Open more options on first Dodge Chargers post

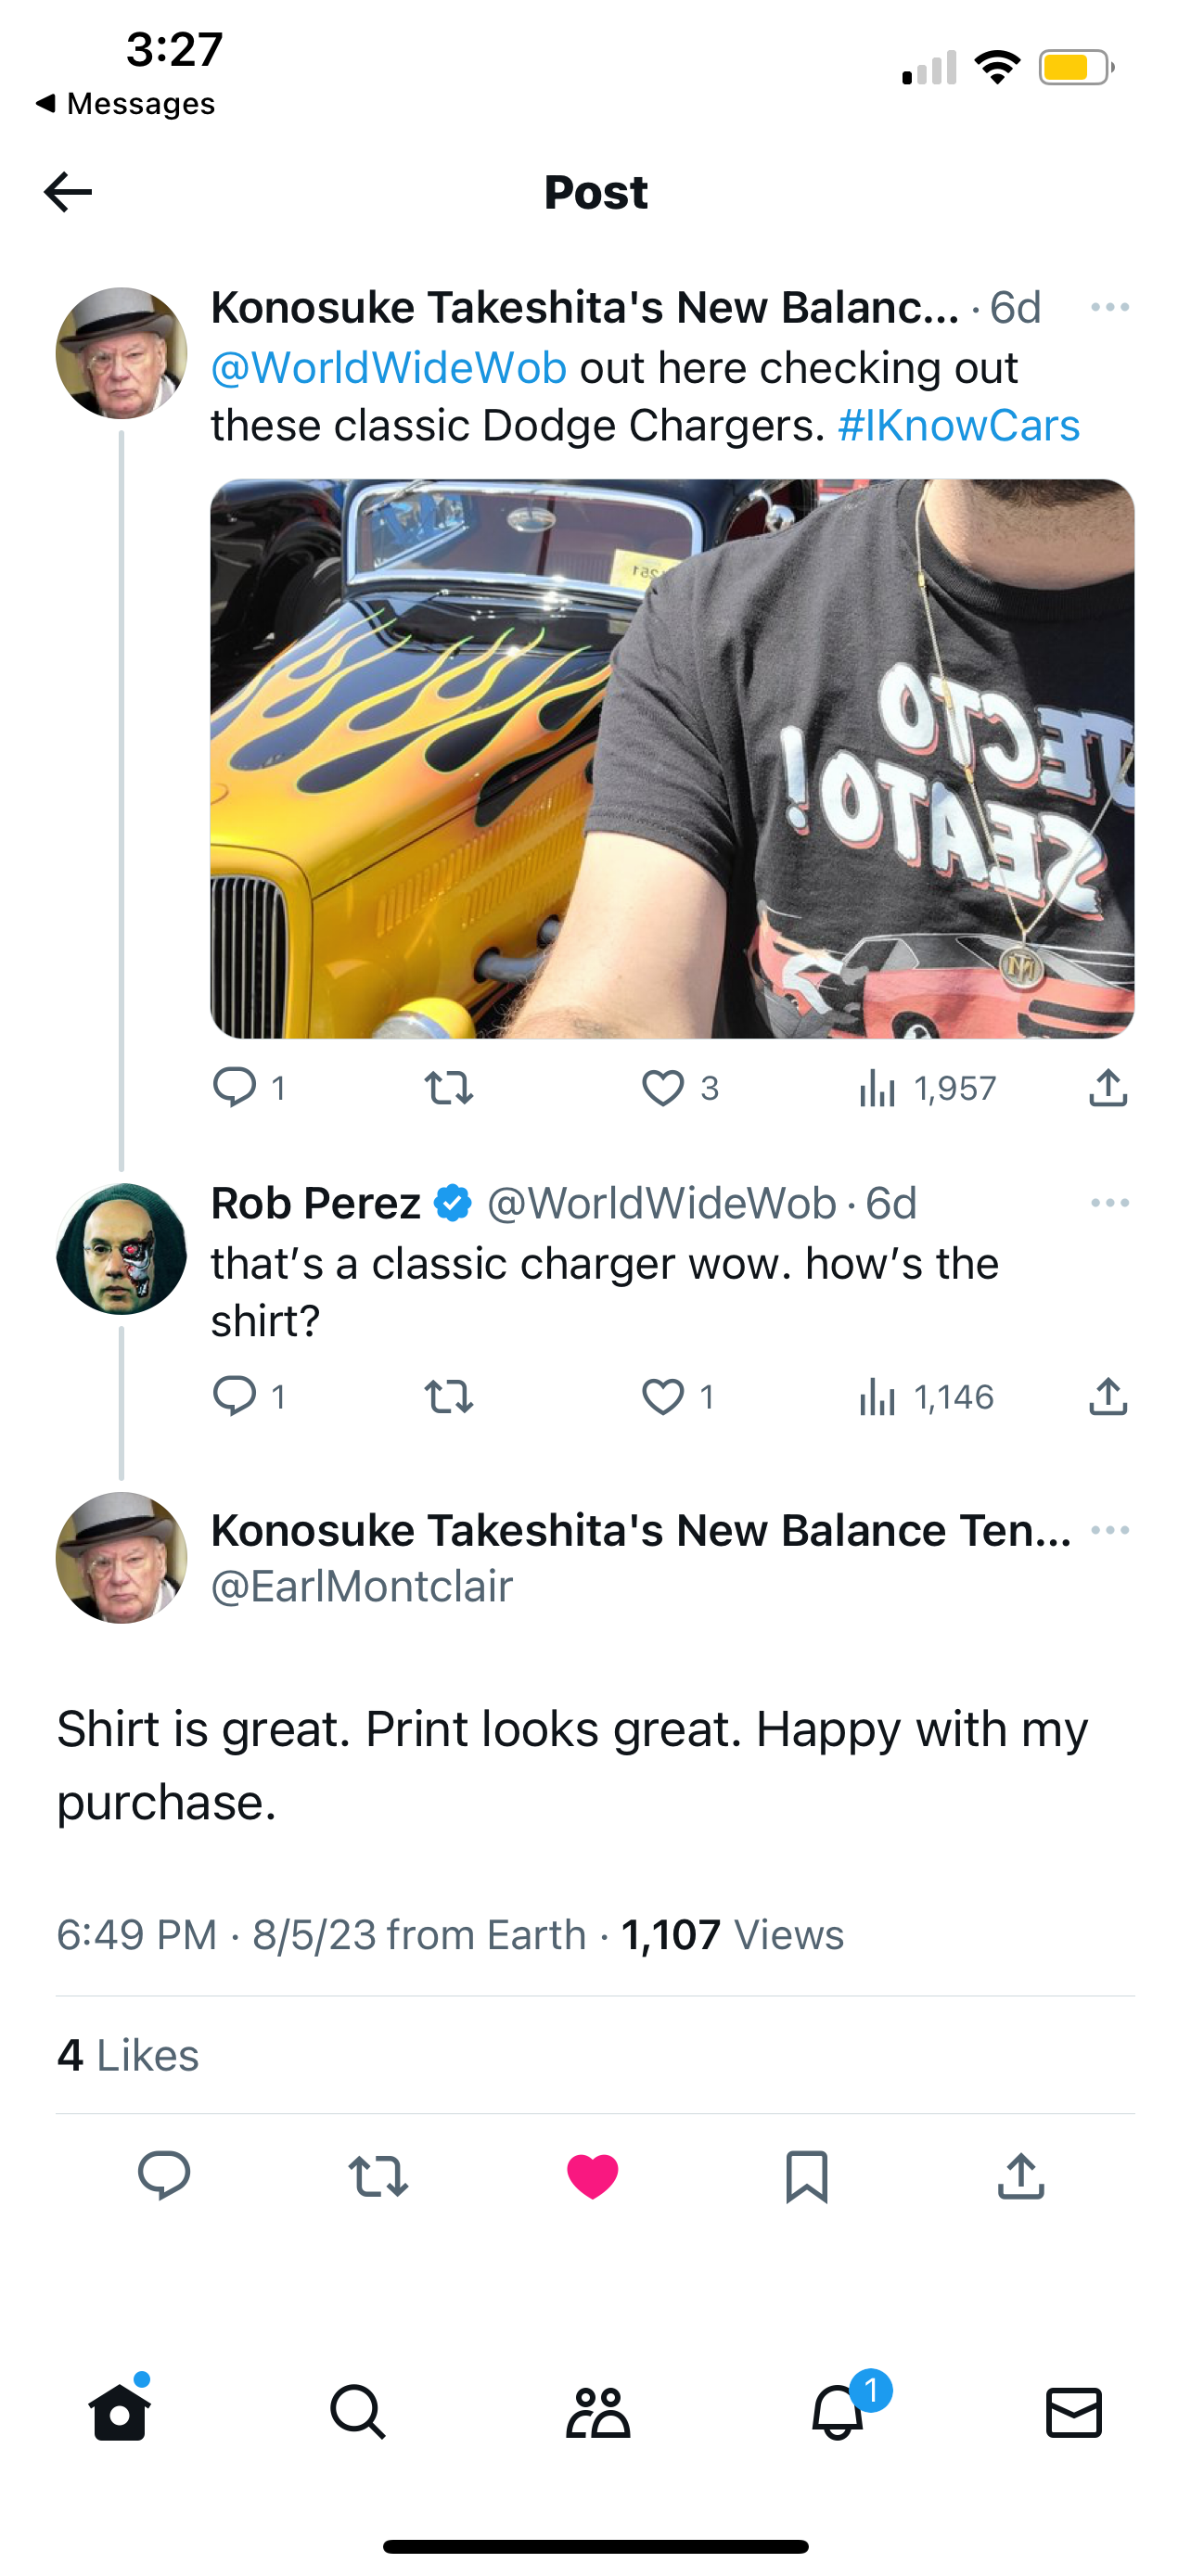pos(1110,308)
